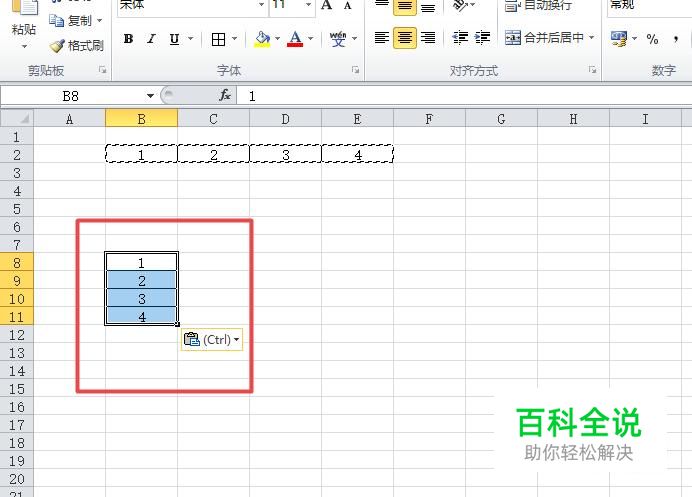Click the Insert Function fx icon

225,95
